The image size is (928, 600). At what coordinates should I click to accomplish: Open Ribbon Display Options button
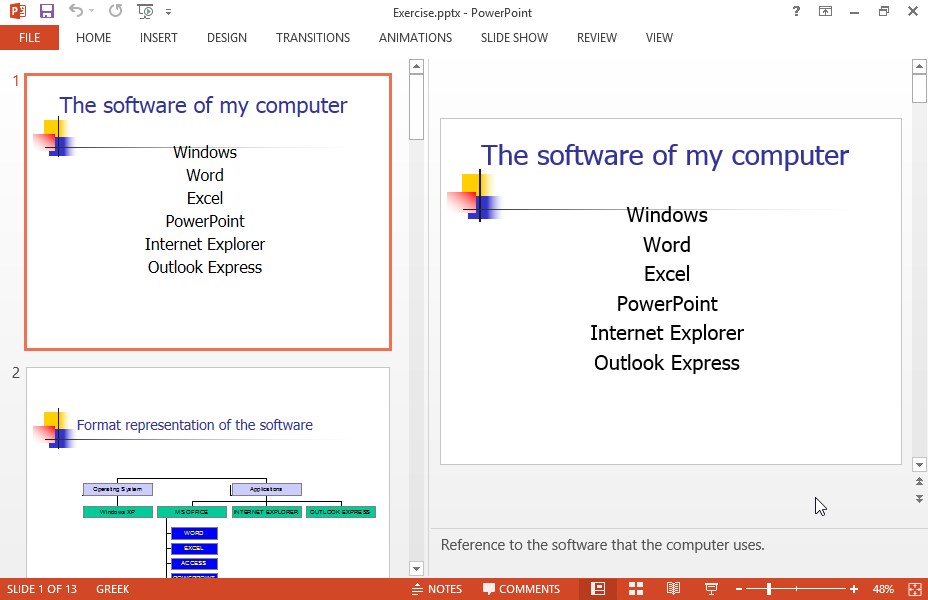[x=825, y=11]
